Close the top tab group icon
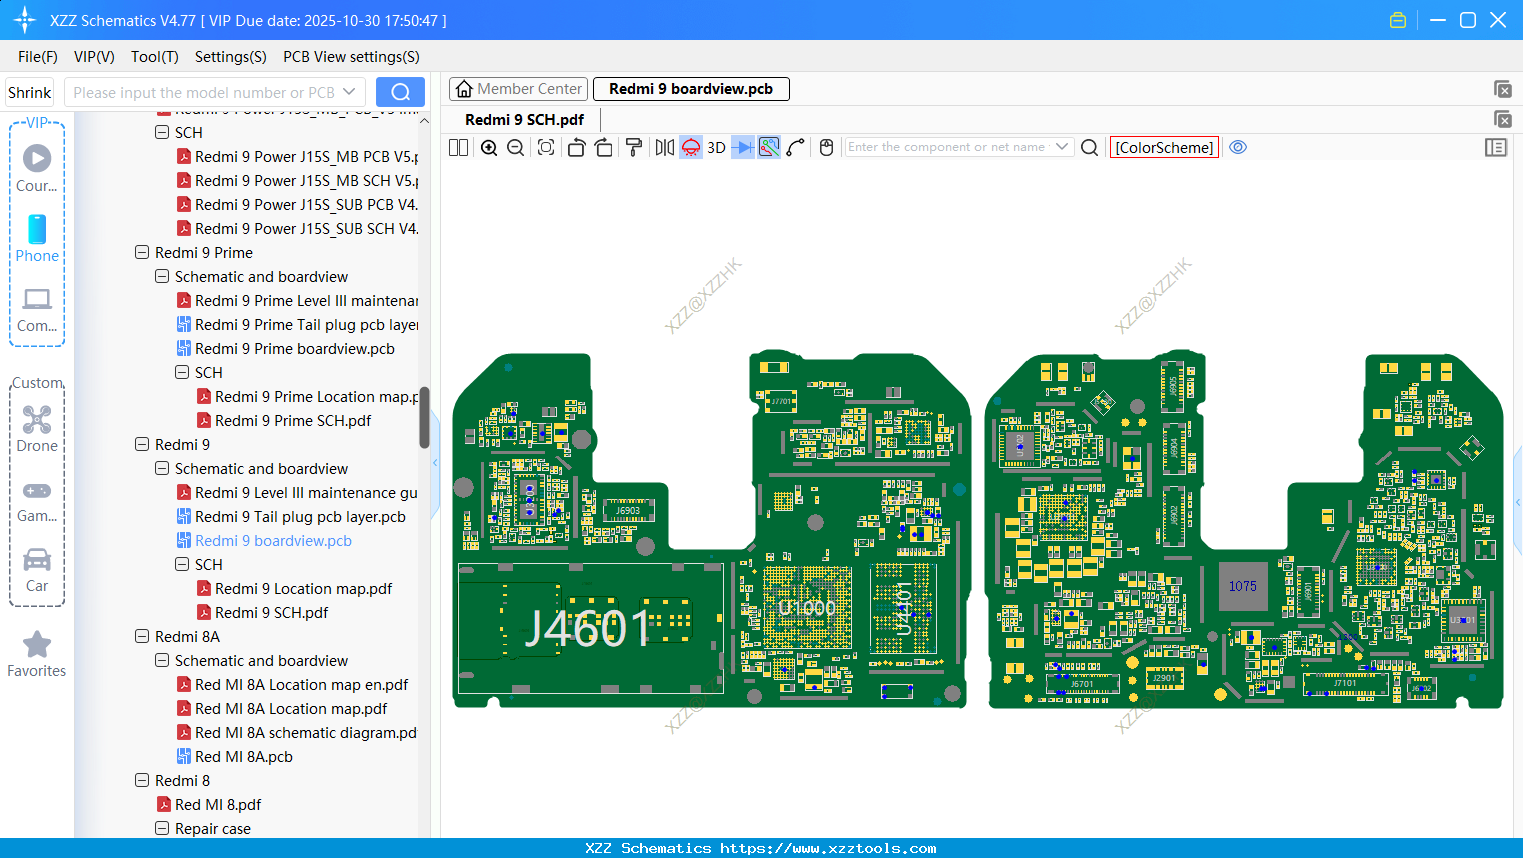The width and height of the screenshot is (1523, 858). point(1502,89)
